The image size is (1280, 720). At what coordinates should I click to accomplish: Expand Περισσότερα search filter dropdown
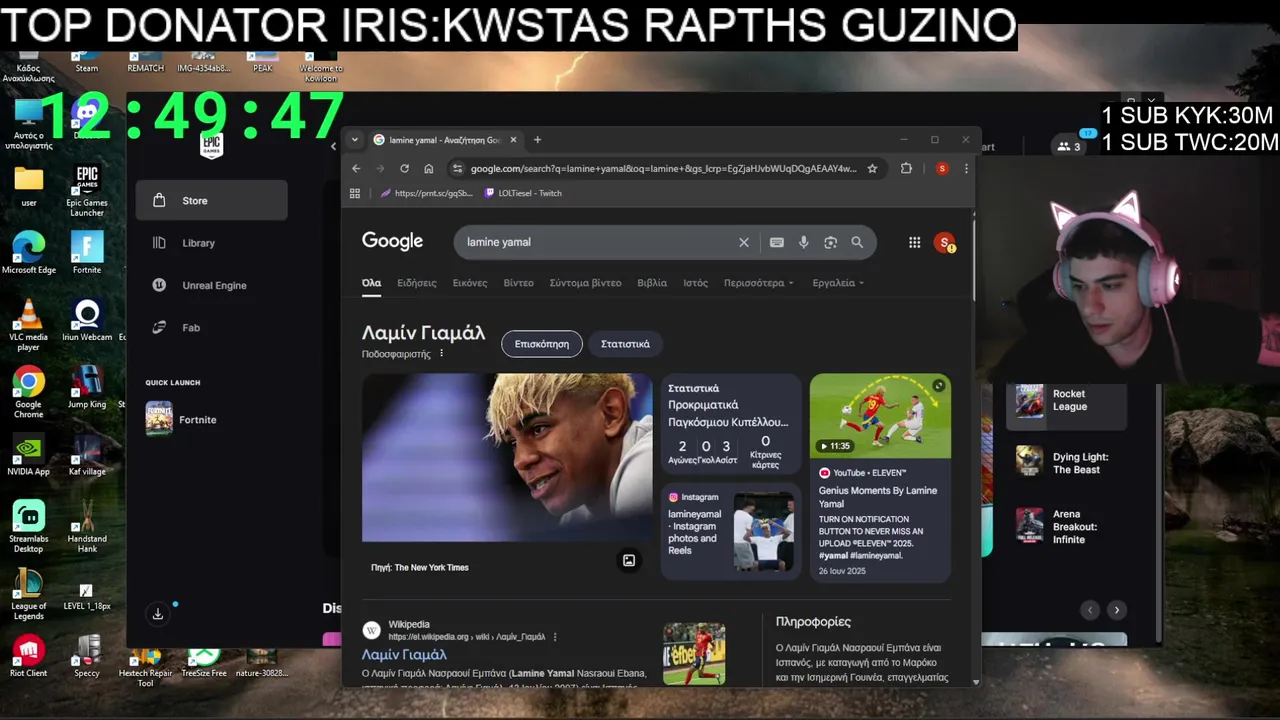(758, 283)
